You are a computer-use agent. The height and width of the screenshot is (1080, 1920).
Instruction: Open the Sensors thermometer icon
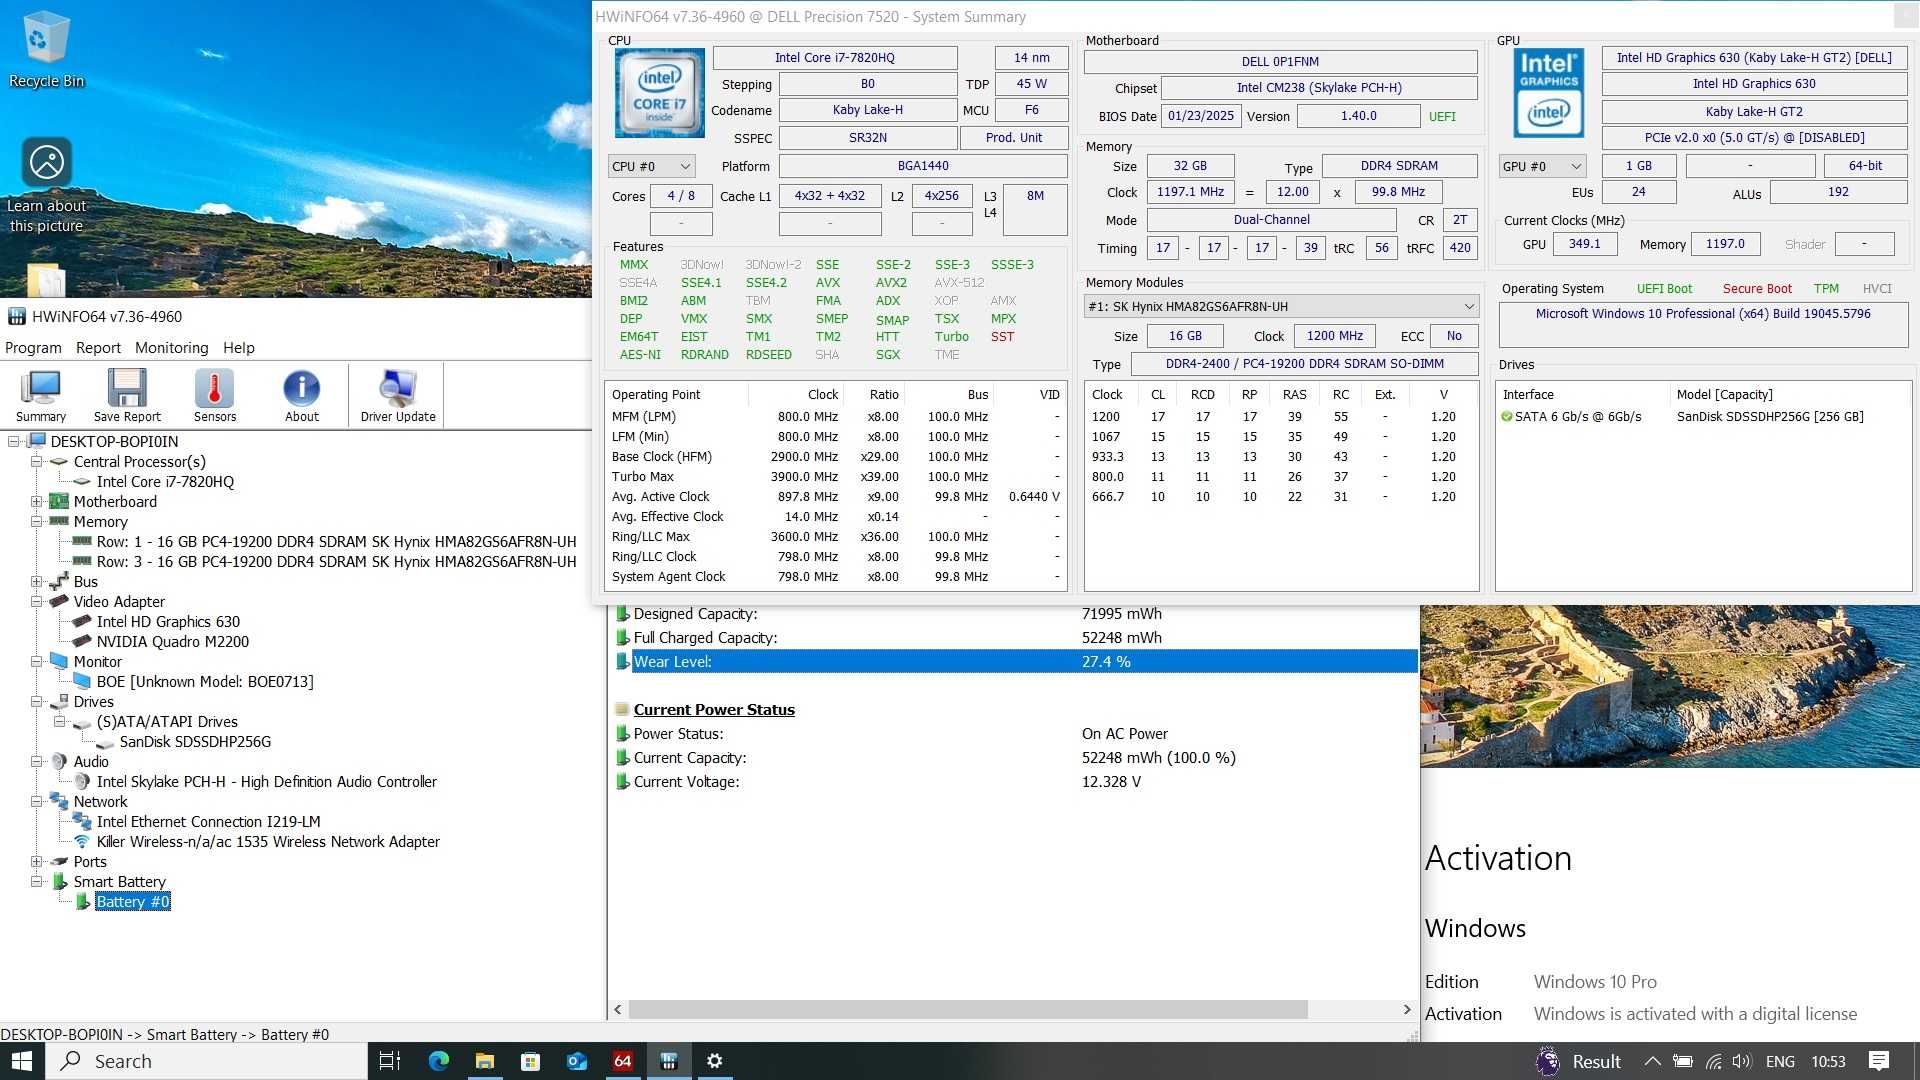tap(215, 396)
